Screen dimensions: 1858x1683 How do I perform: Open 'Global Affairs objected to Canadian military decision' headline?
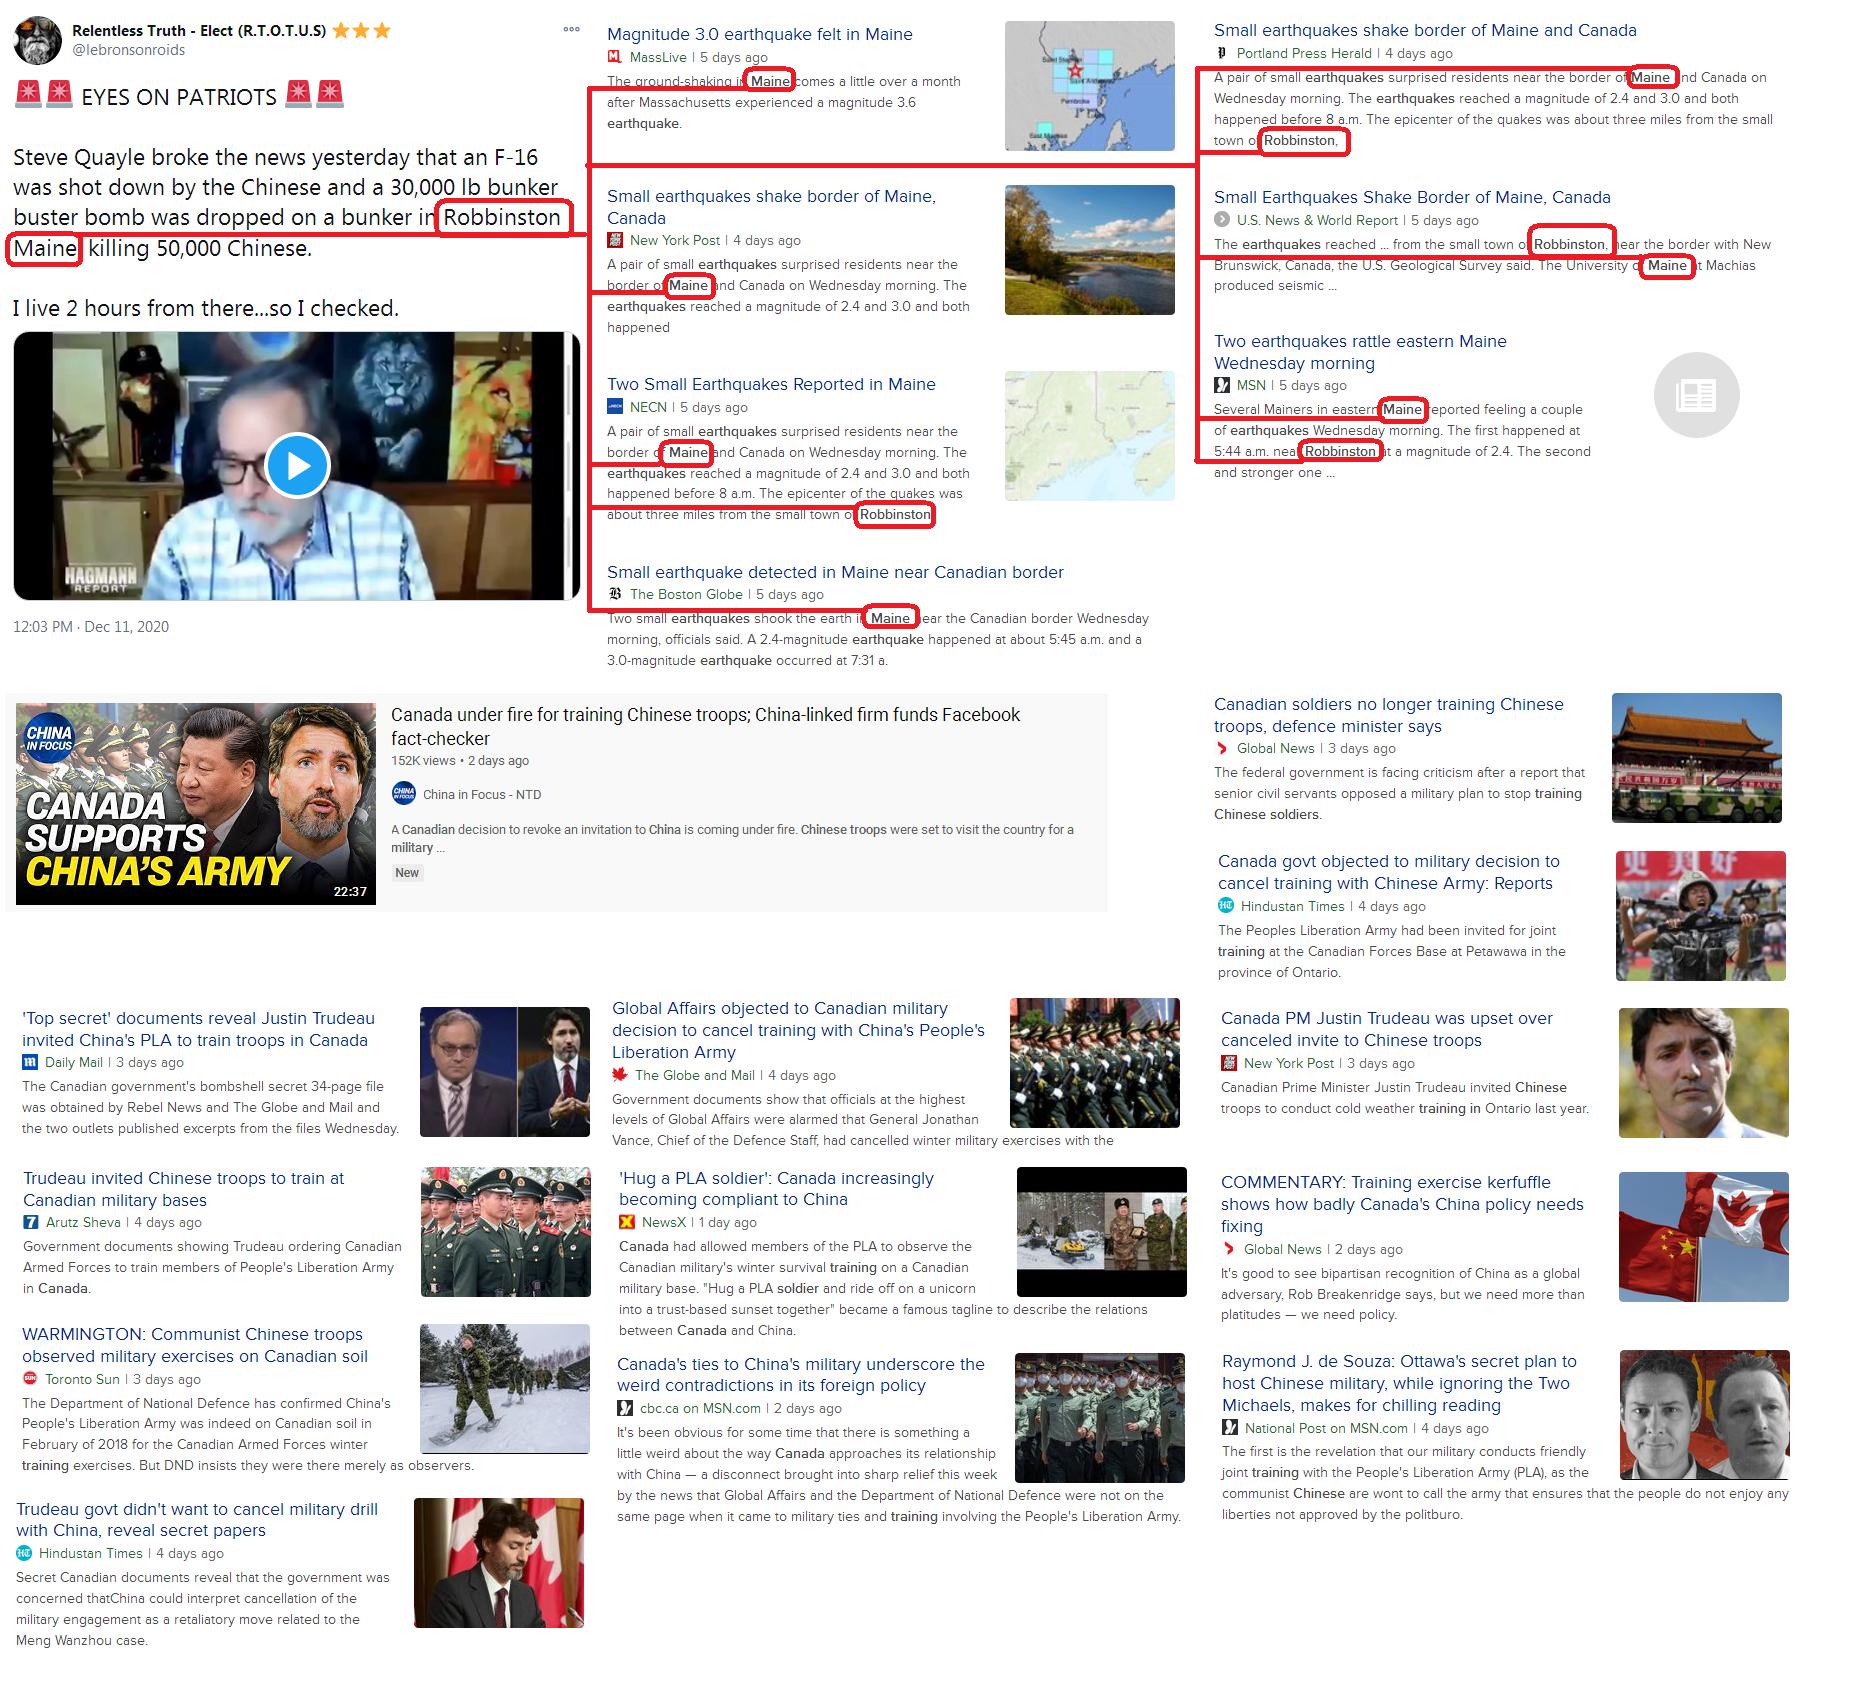tap(798, 1030)
